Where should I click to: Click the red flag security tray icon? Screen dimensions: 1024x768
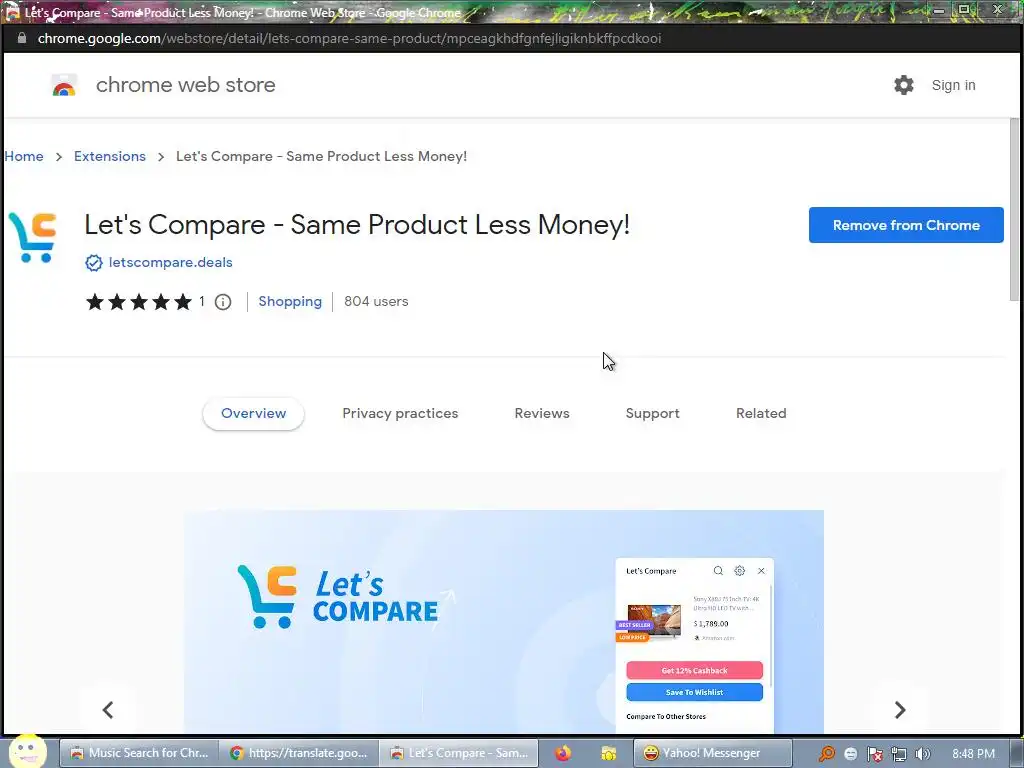pyautogui.click(x=875, y=754)
